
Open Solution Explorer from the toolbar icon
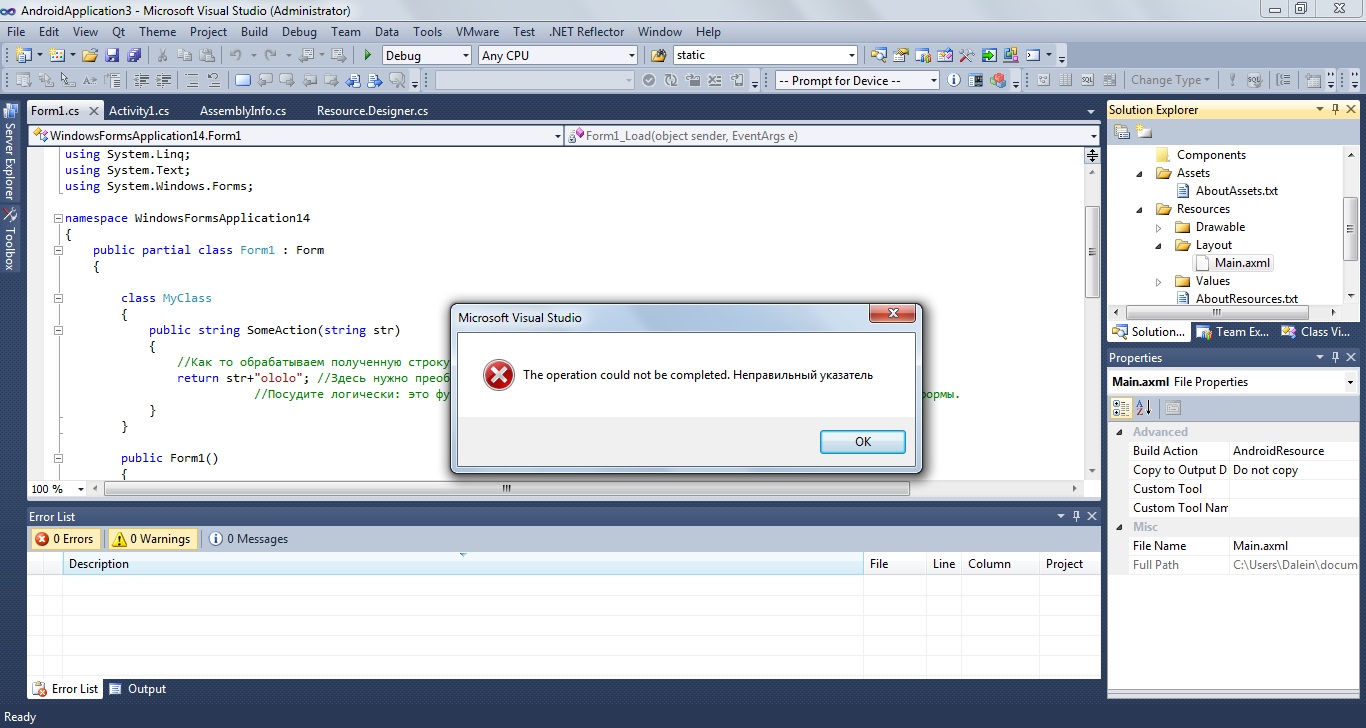click(878, 55)
